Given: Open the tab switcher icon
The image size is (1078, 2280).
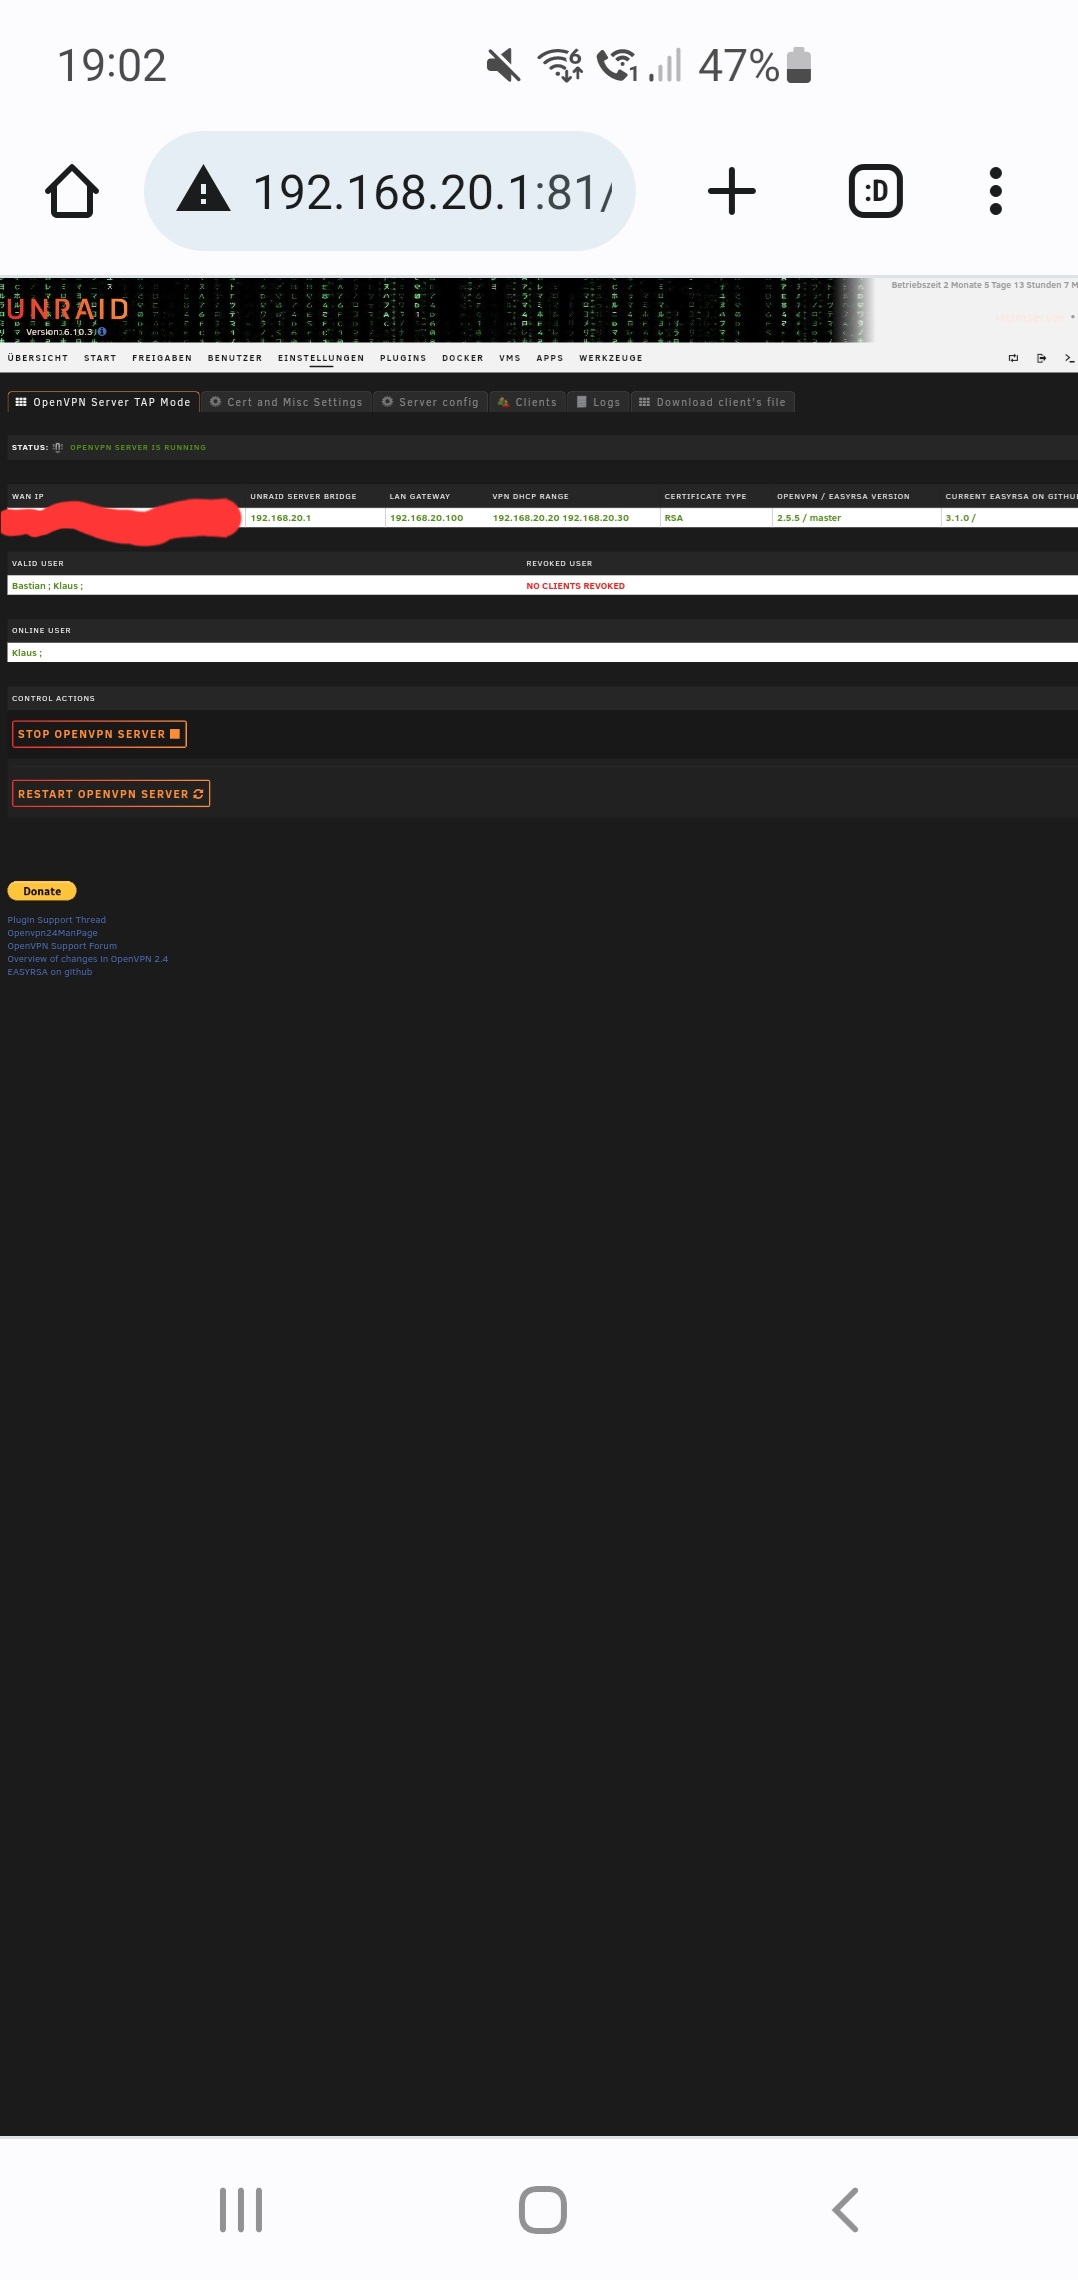Looking at the screenshot, I should click(x=876, y=191).
